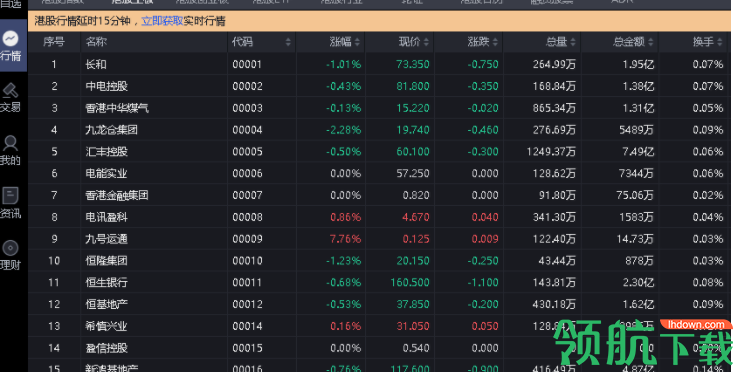This screenshot has width=733, height=372.
Task: Click the 73.350 price value
Action: coord(413,64)
